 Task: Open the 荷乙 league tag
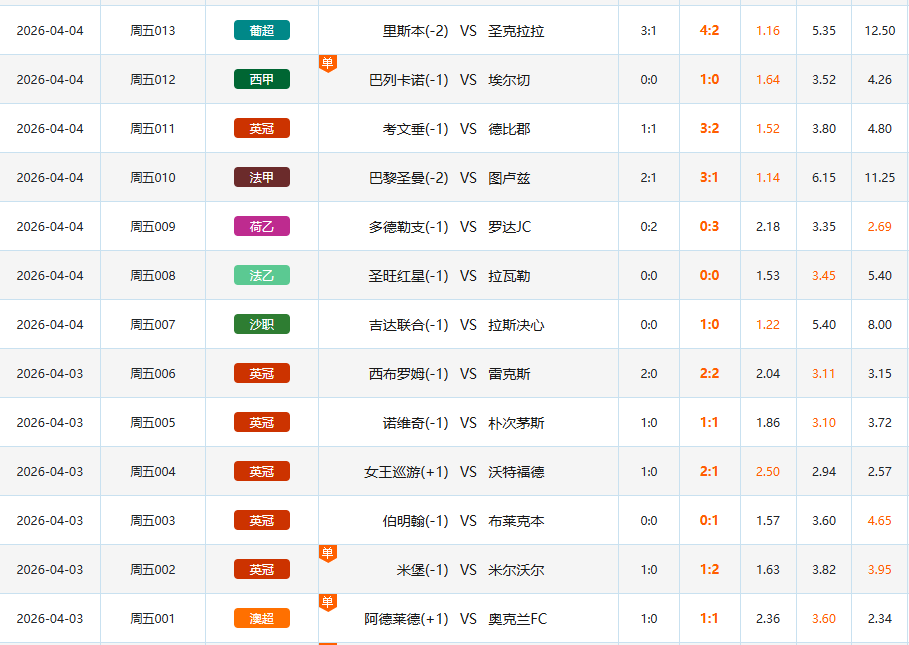coord(261,226)
